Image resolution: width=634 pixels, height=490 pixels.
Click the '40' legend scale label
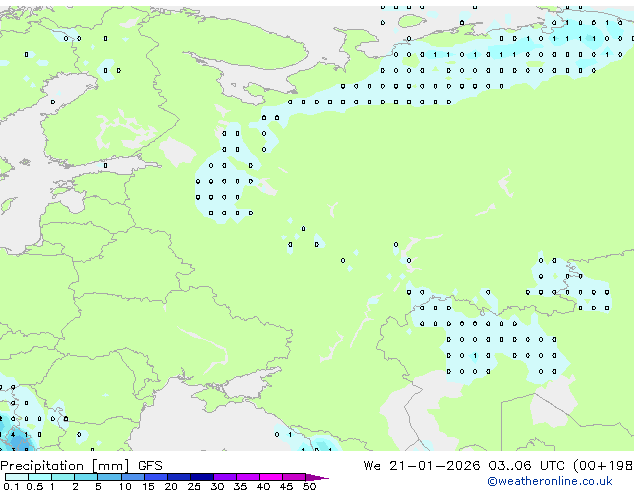click(x=263, y=486)
